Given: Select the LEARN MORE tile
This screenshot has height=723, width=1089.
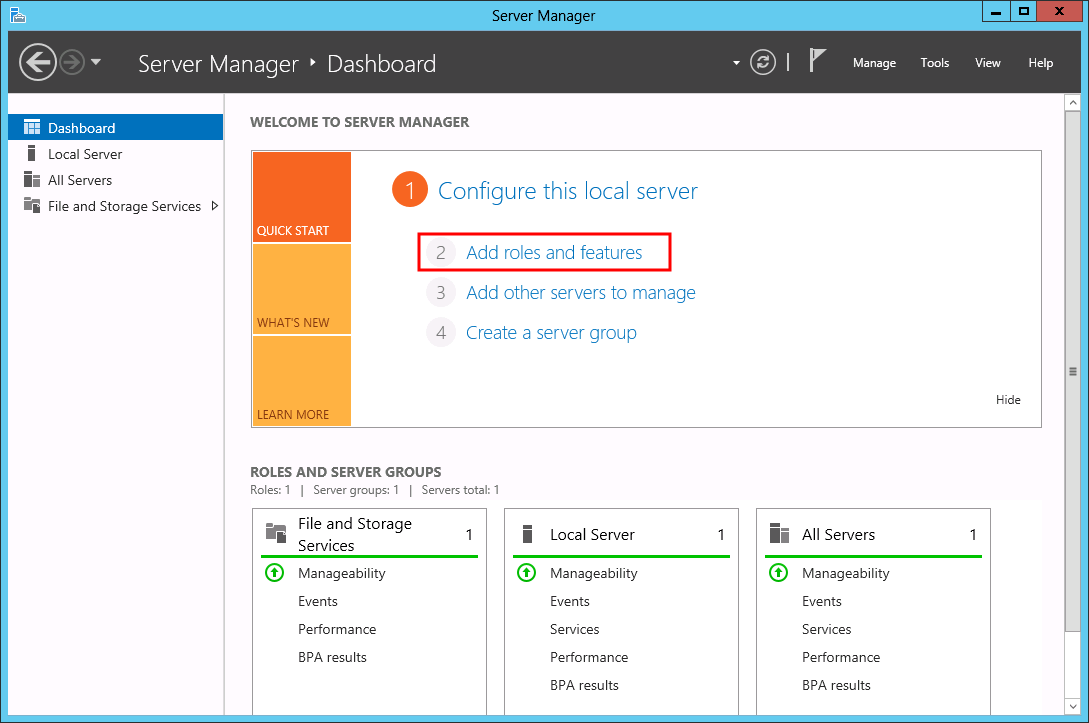Looking at the screenshot, I should (301, 381).
